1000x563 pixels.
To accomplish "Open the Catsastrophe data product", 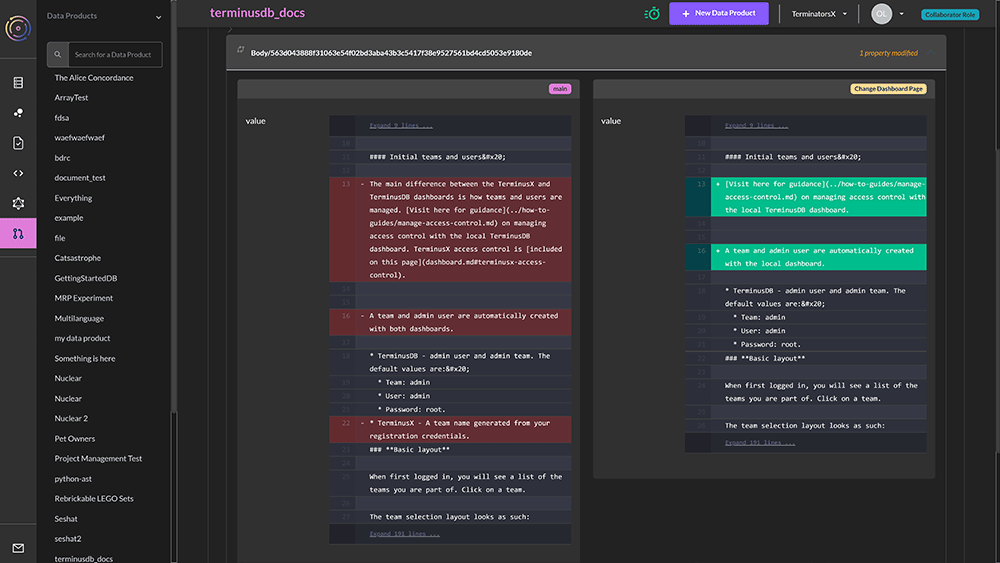I will pos(78,258).
